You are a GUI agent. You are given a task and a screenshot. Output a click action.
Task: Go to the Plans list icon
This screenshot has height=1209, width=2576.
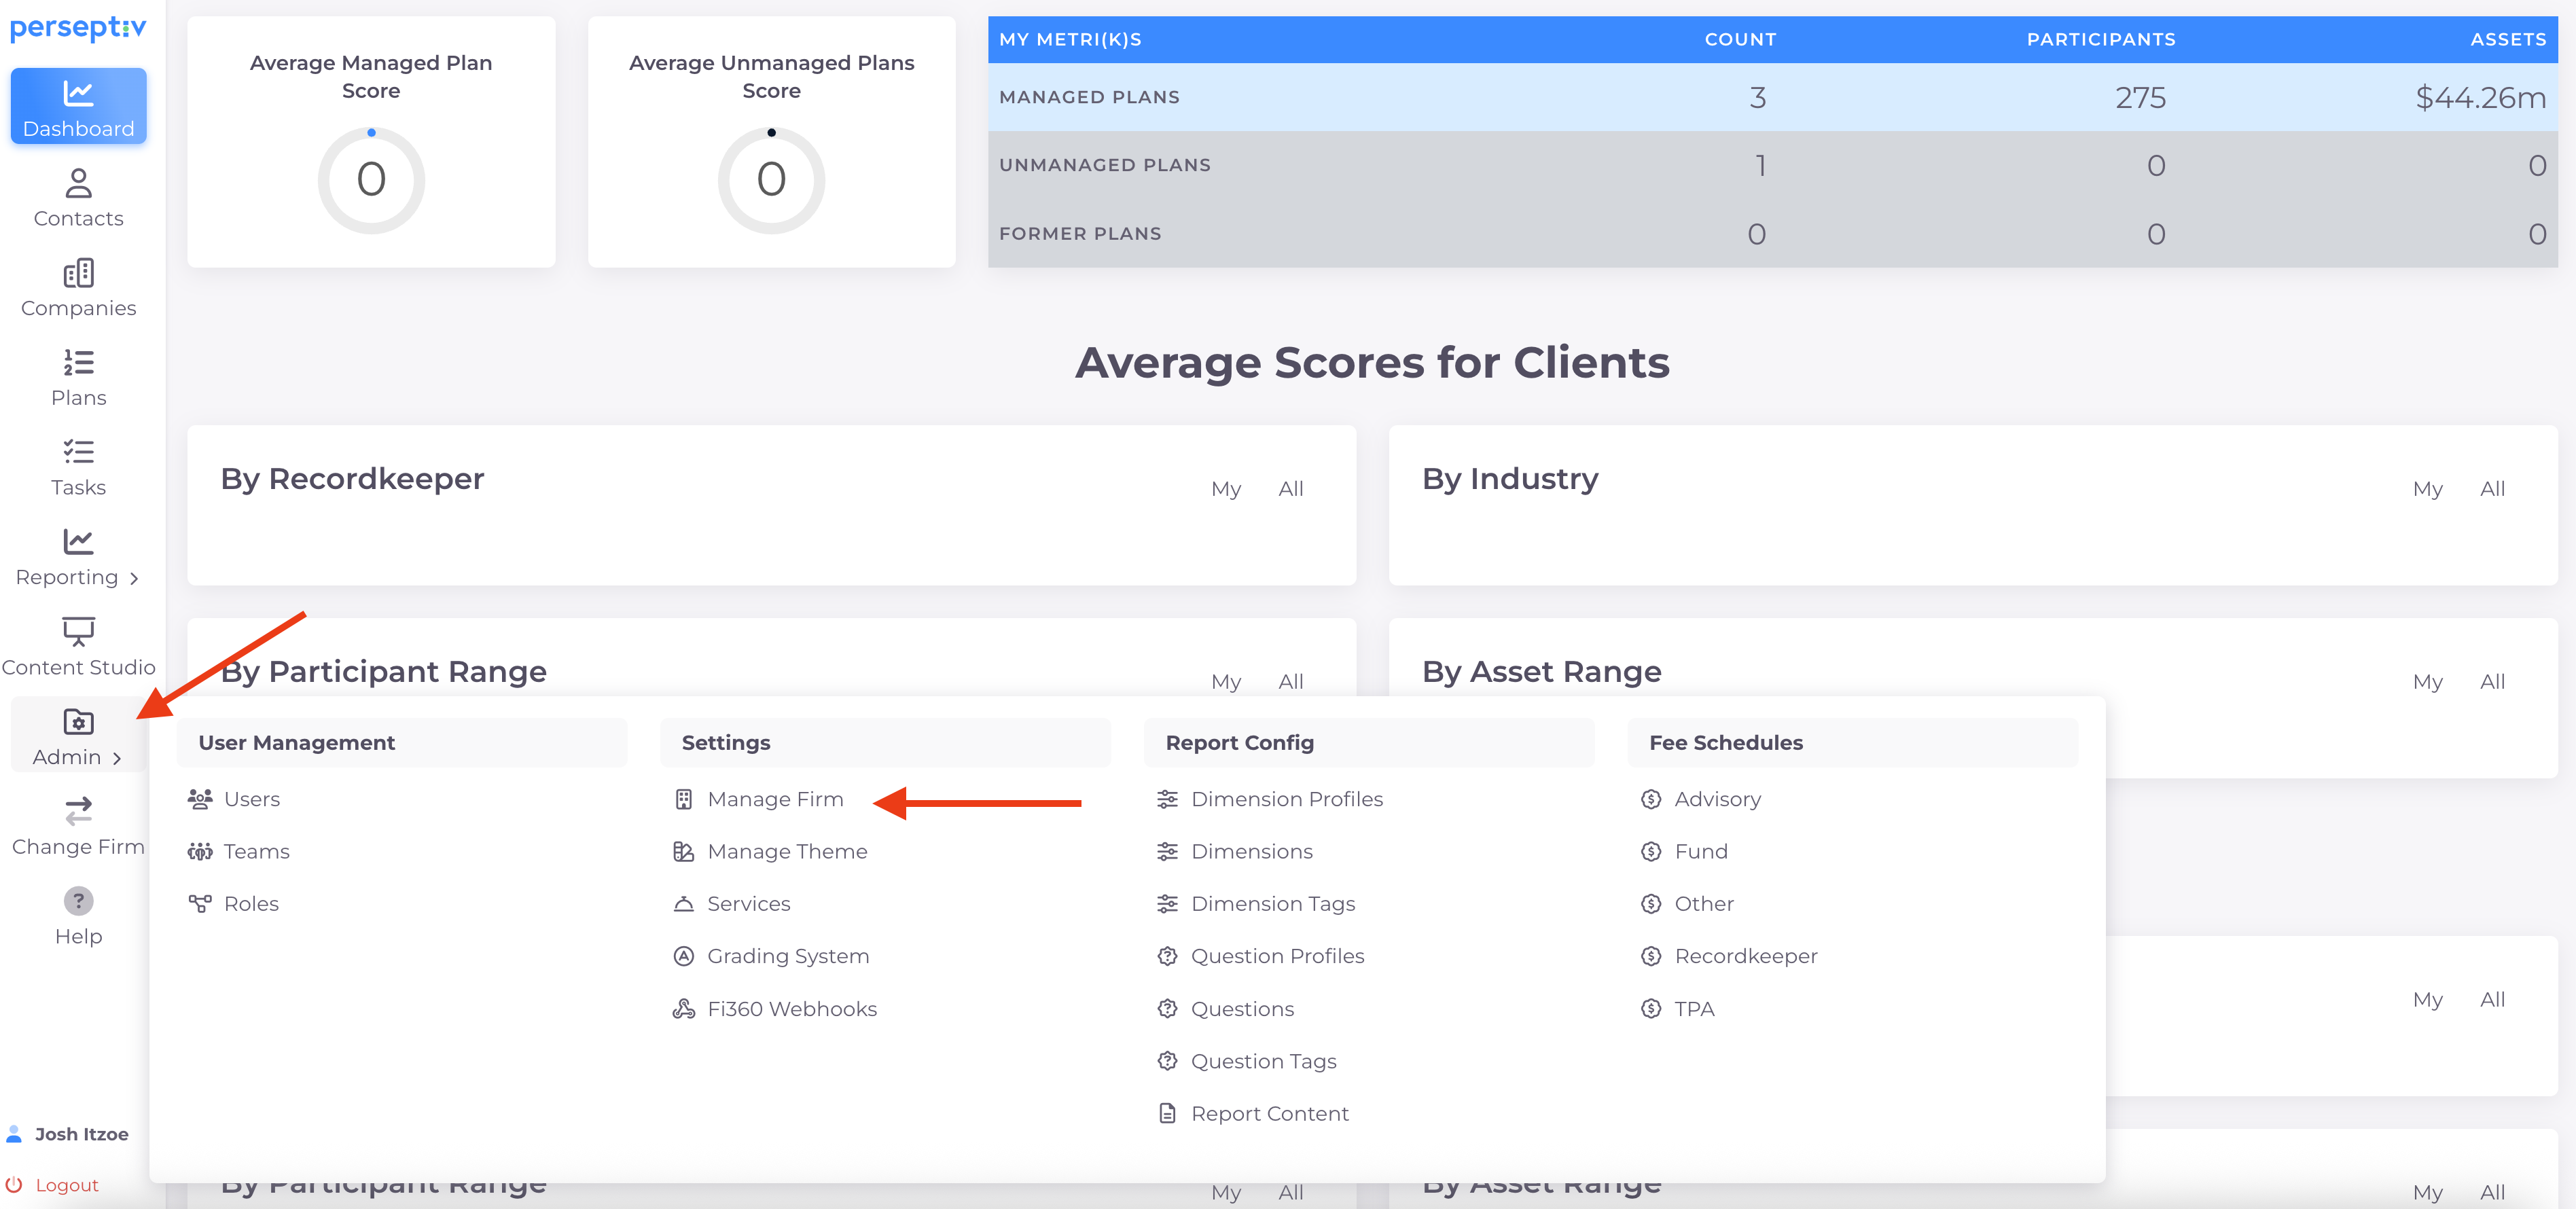pyautogui.click(x=78, y=362)
